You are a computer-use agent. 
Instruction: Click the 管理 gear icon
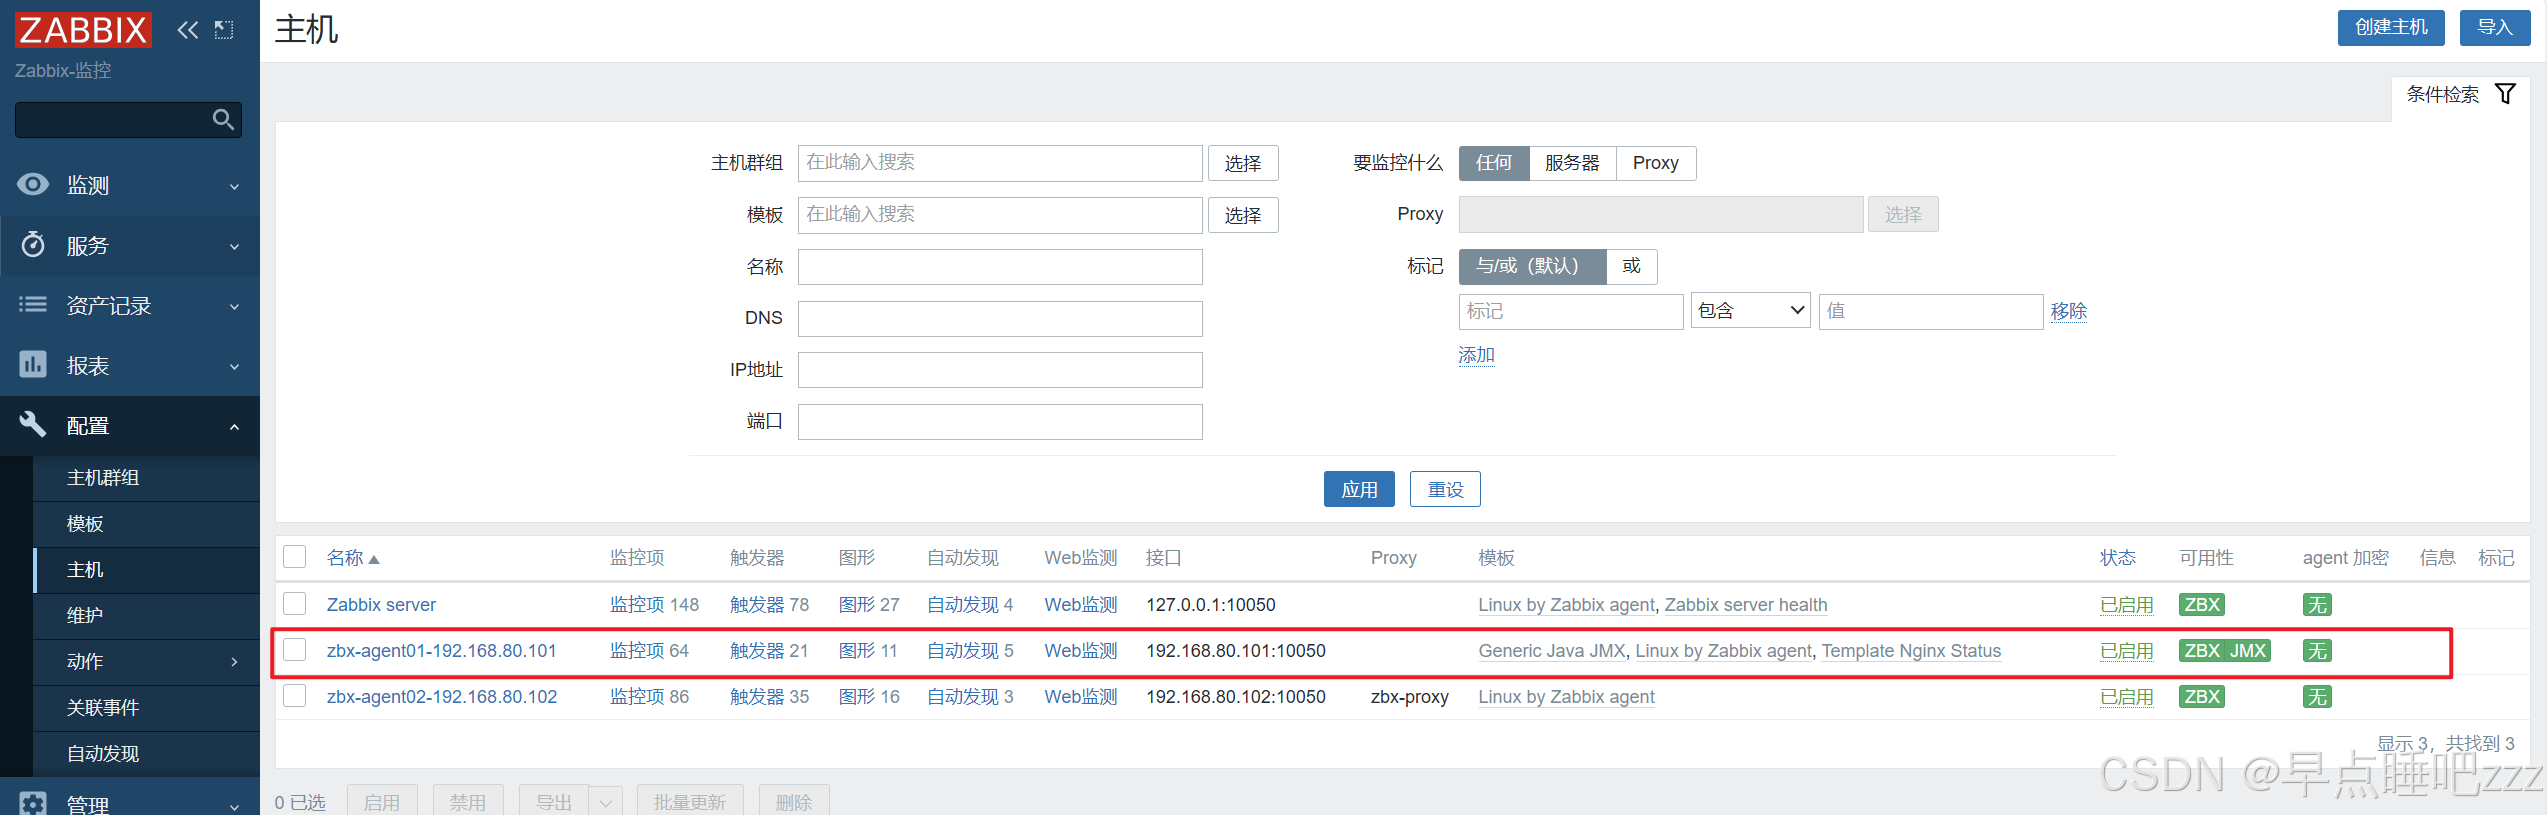(x=33, y=803)
